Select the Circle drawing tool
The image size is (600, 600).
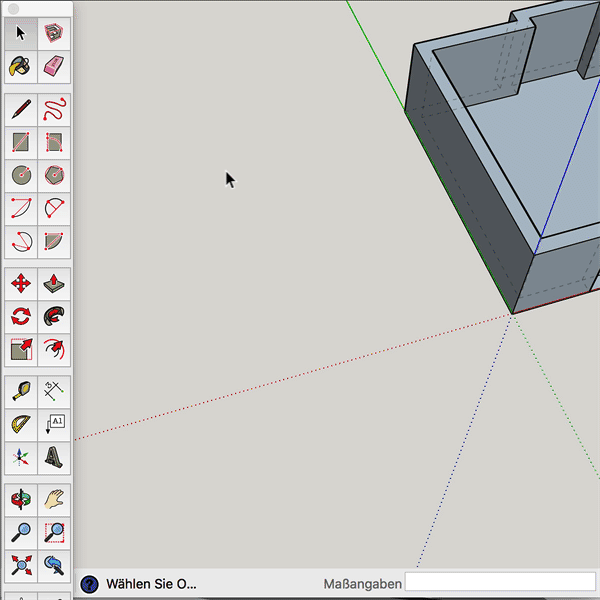pos(20,175)
